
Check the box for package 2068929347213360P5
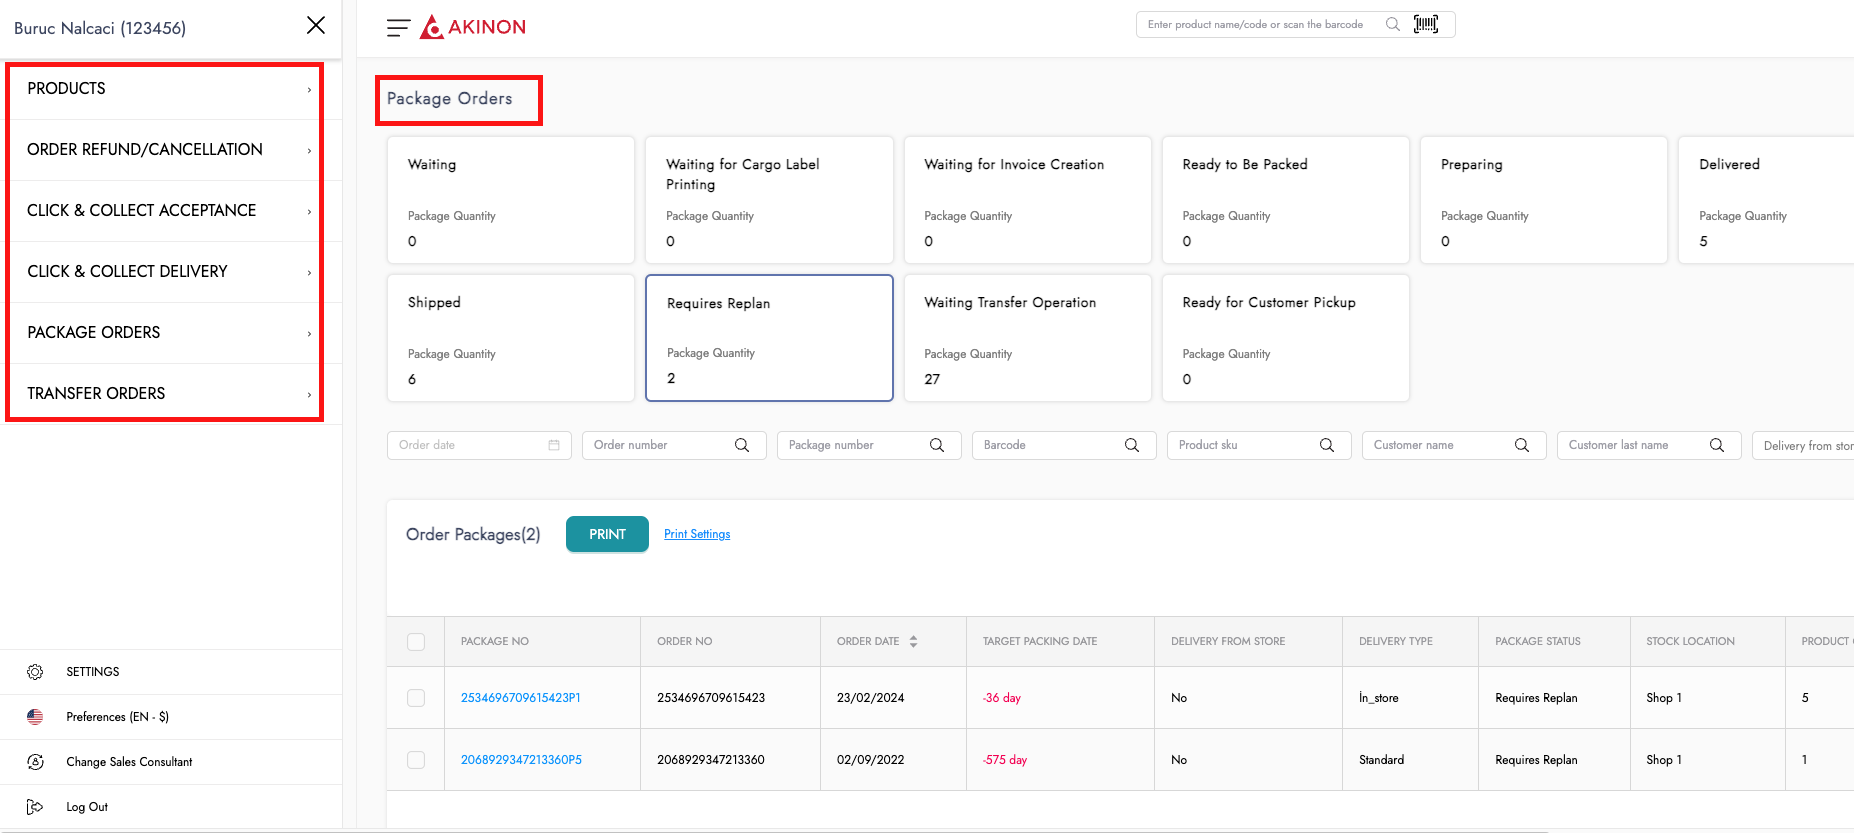[416, 760]
